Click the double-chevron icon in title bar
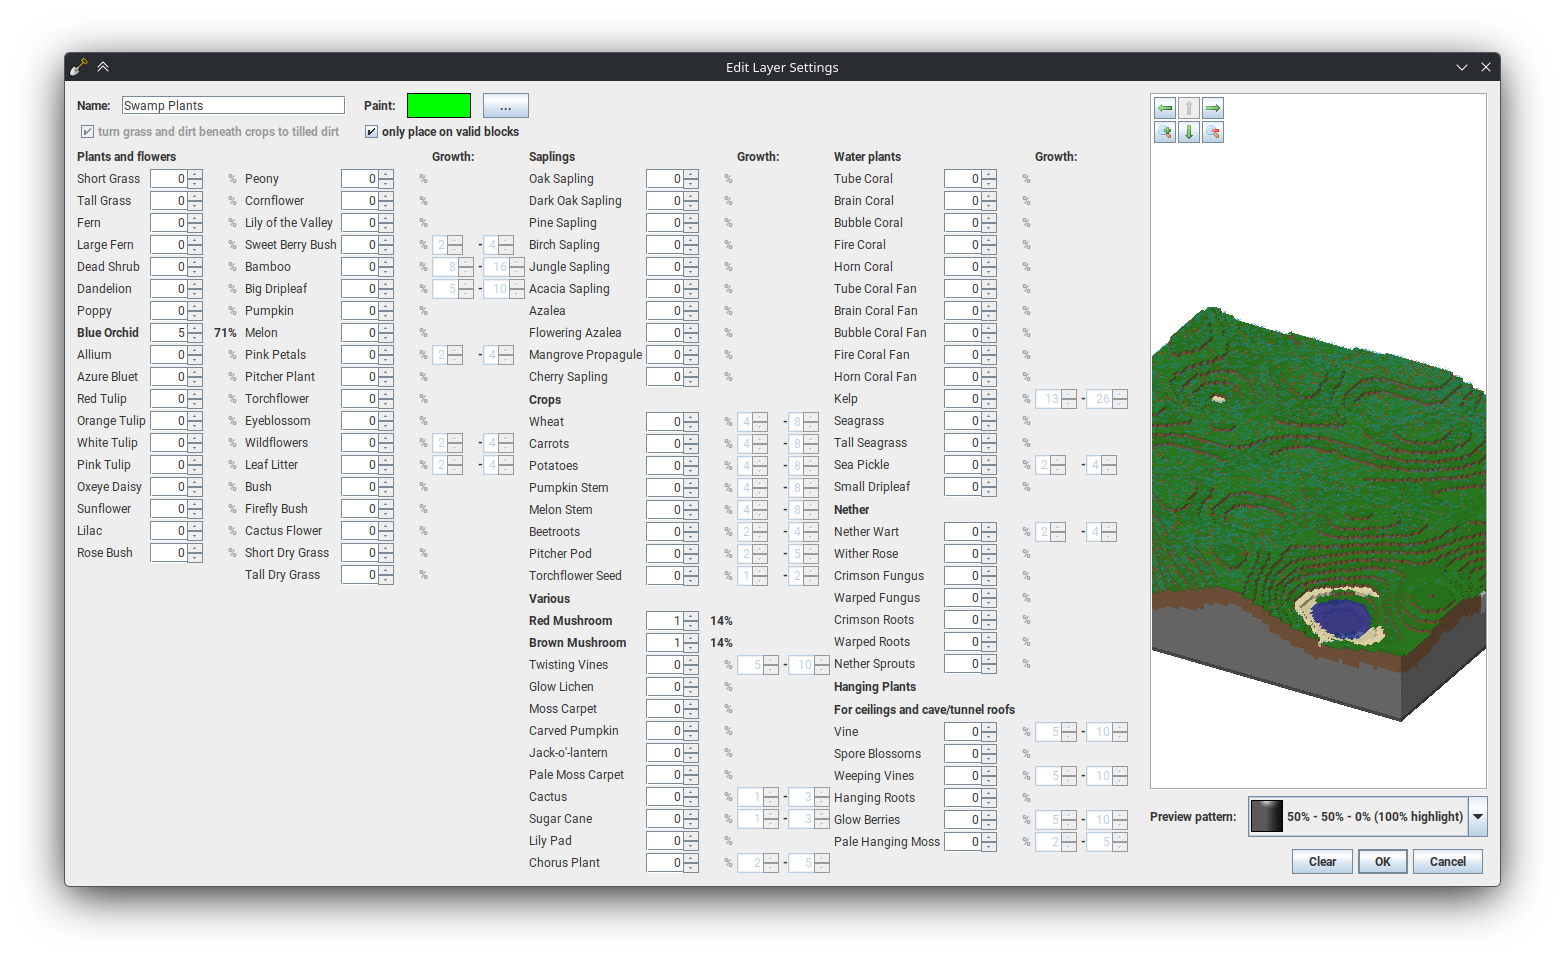This screenshot has width=1565, height=963. tap(103, 67)
